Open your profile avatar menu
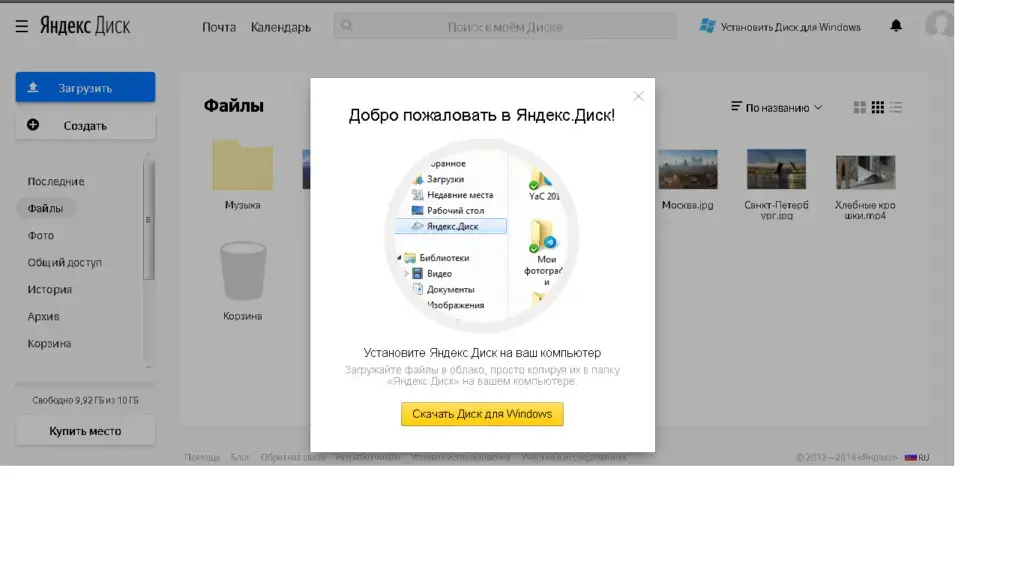 click(938, 26)
